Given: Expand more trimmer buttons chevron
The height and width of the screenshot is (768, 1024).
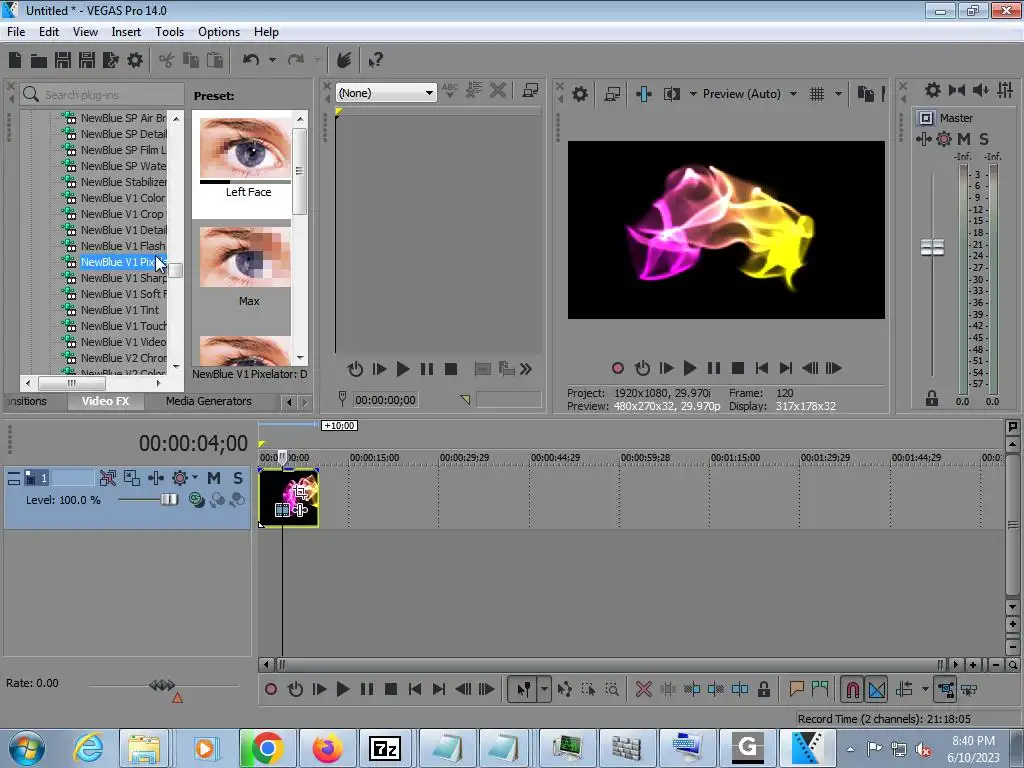Looking at the screenshot, I should tap(526, 369).
